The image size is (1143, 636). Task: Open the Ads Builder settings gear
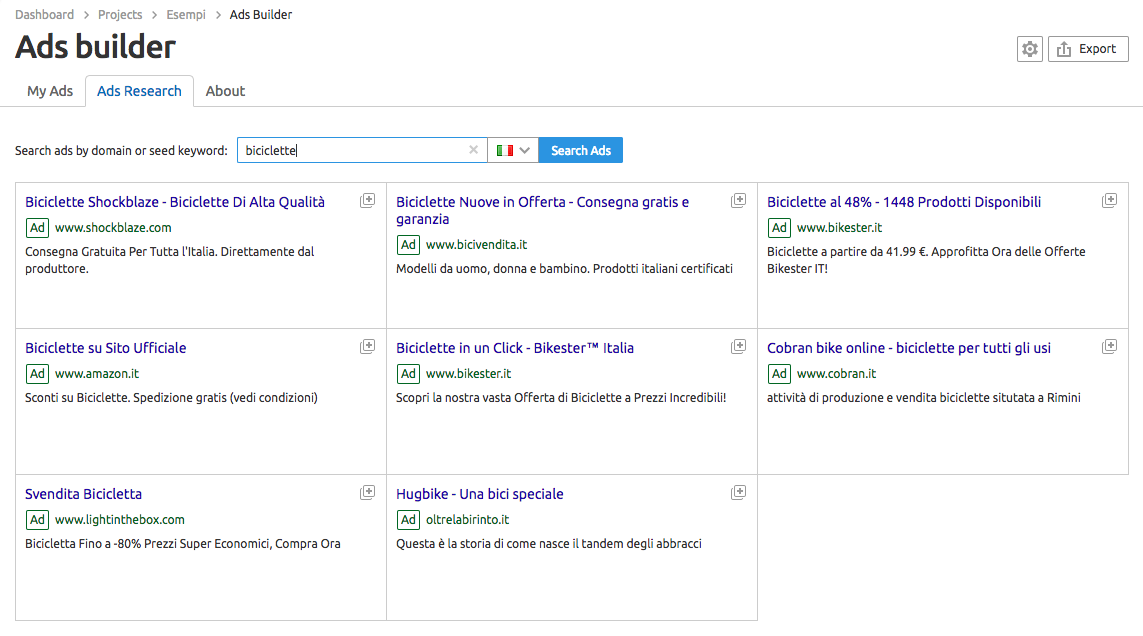coord(1029,48)
